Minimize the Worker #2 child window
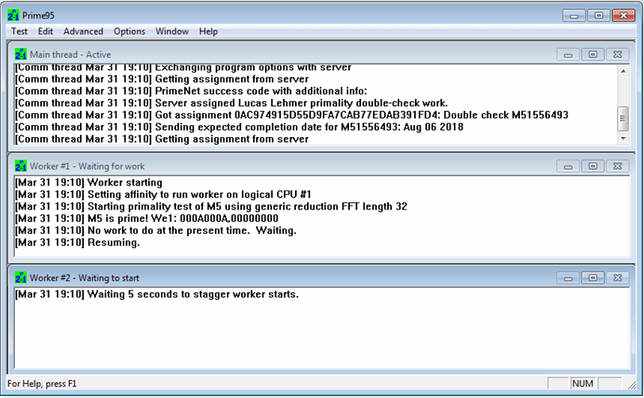Screen dimensions: 644x398 [x=568, y=278]
